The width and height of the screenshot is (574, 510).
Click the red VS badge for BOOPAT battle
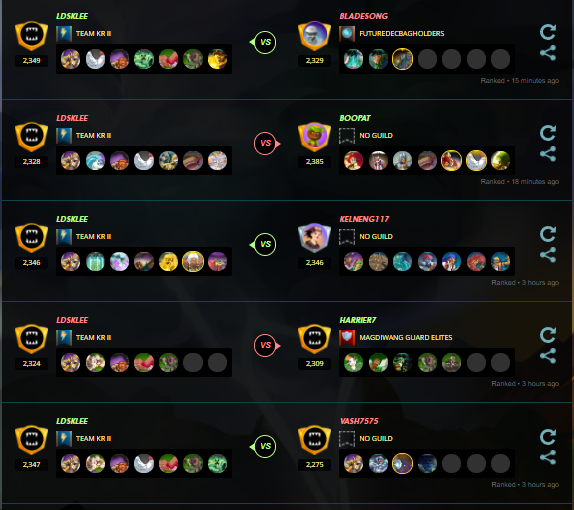266,143
